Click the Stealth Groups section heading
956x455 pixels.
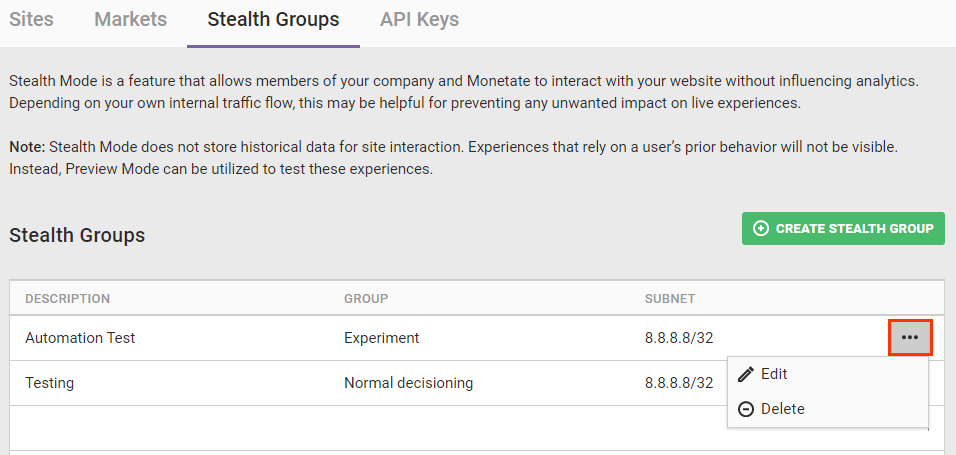[77, 236]
